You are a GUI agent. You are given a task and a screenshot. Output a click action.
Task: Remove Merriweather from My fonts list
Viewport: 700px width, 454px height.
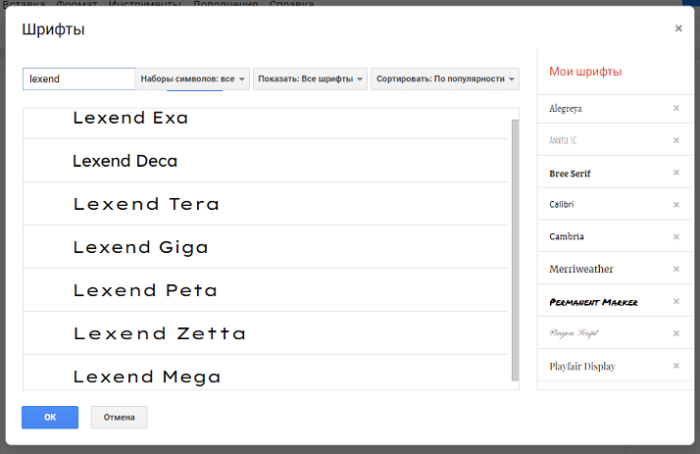pos(676,269)
